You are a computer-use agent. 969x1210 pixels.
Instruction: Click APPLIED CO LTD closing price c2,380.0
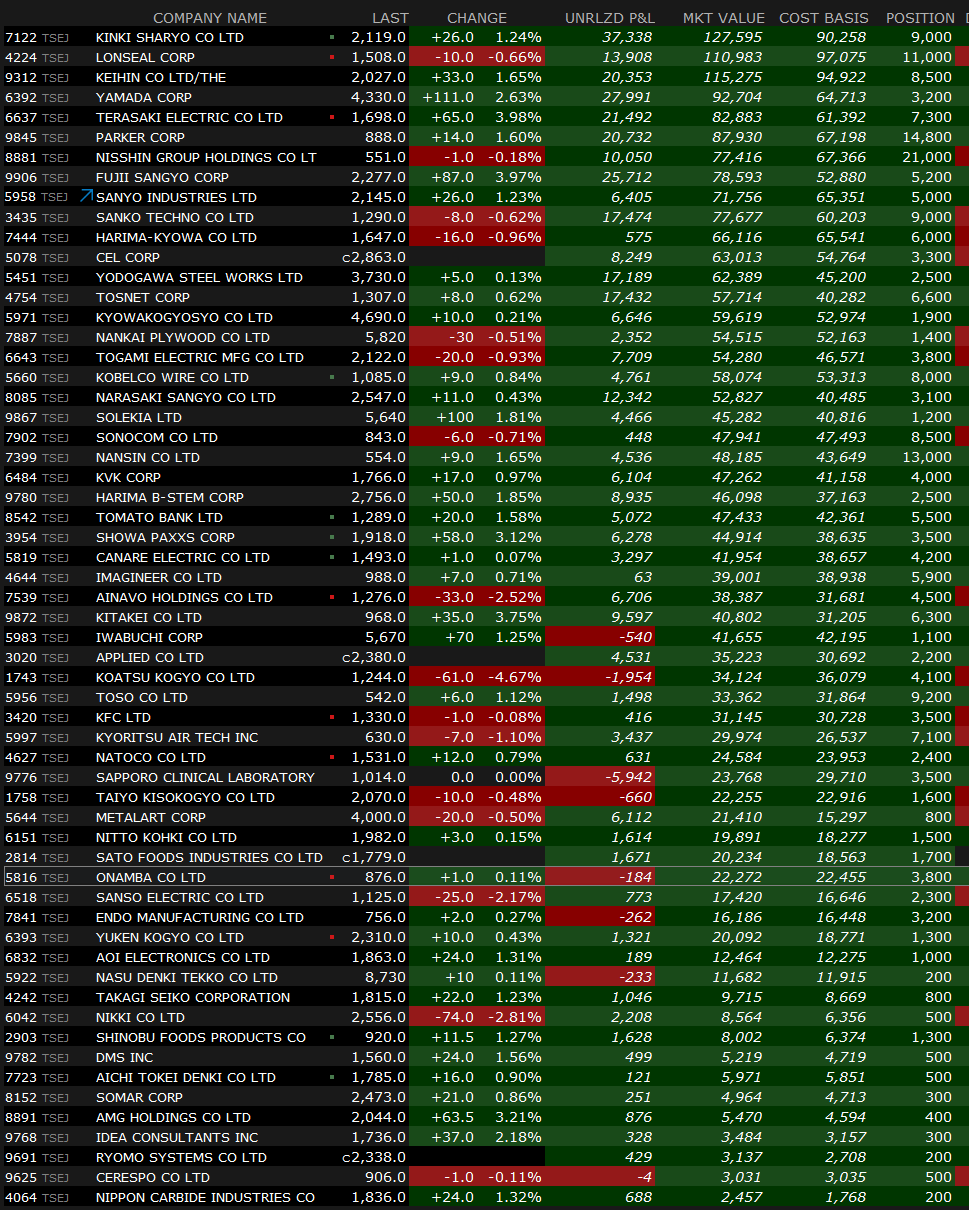pyautogui.click(x=374, y=657)
